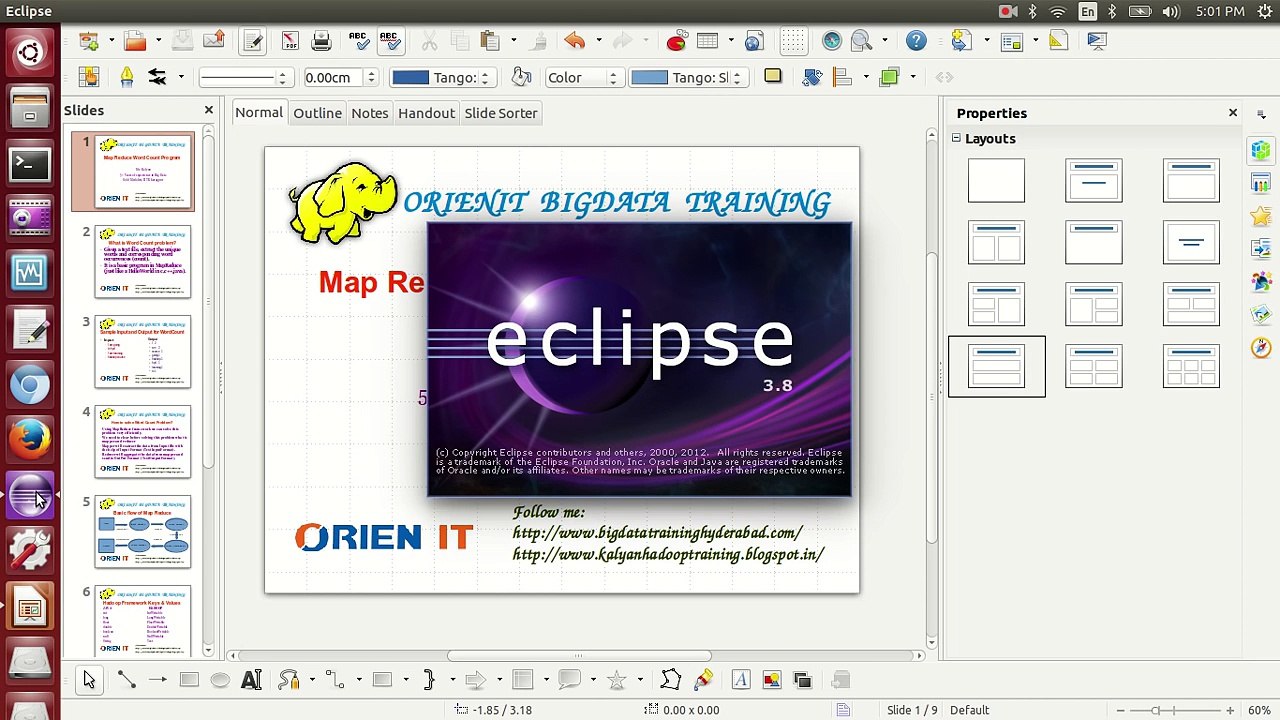
Task: Open sidebar Gallery star icon
Action: point(1260,216)
